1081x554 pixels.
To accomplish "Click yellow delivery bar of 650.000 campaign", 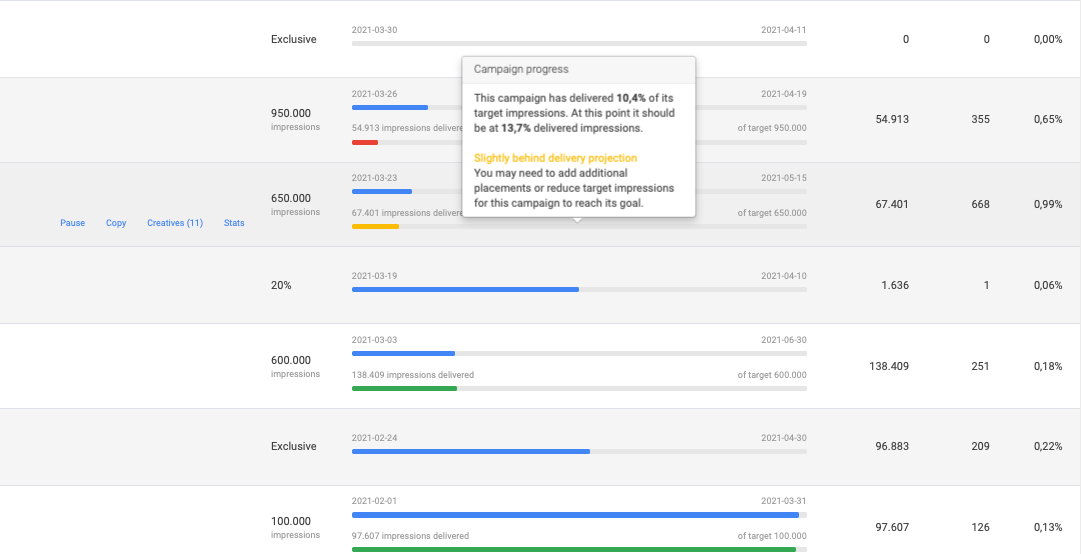I will point(375,227).
